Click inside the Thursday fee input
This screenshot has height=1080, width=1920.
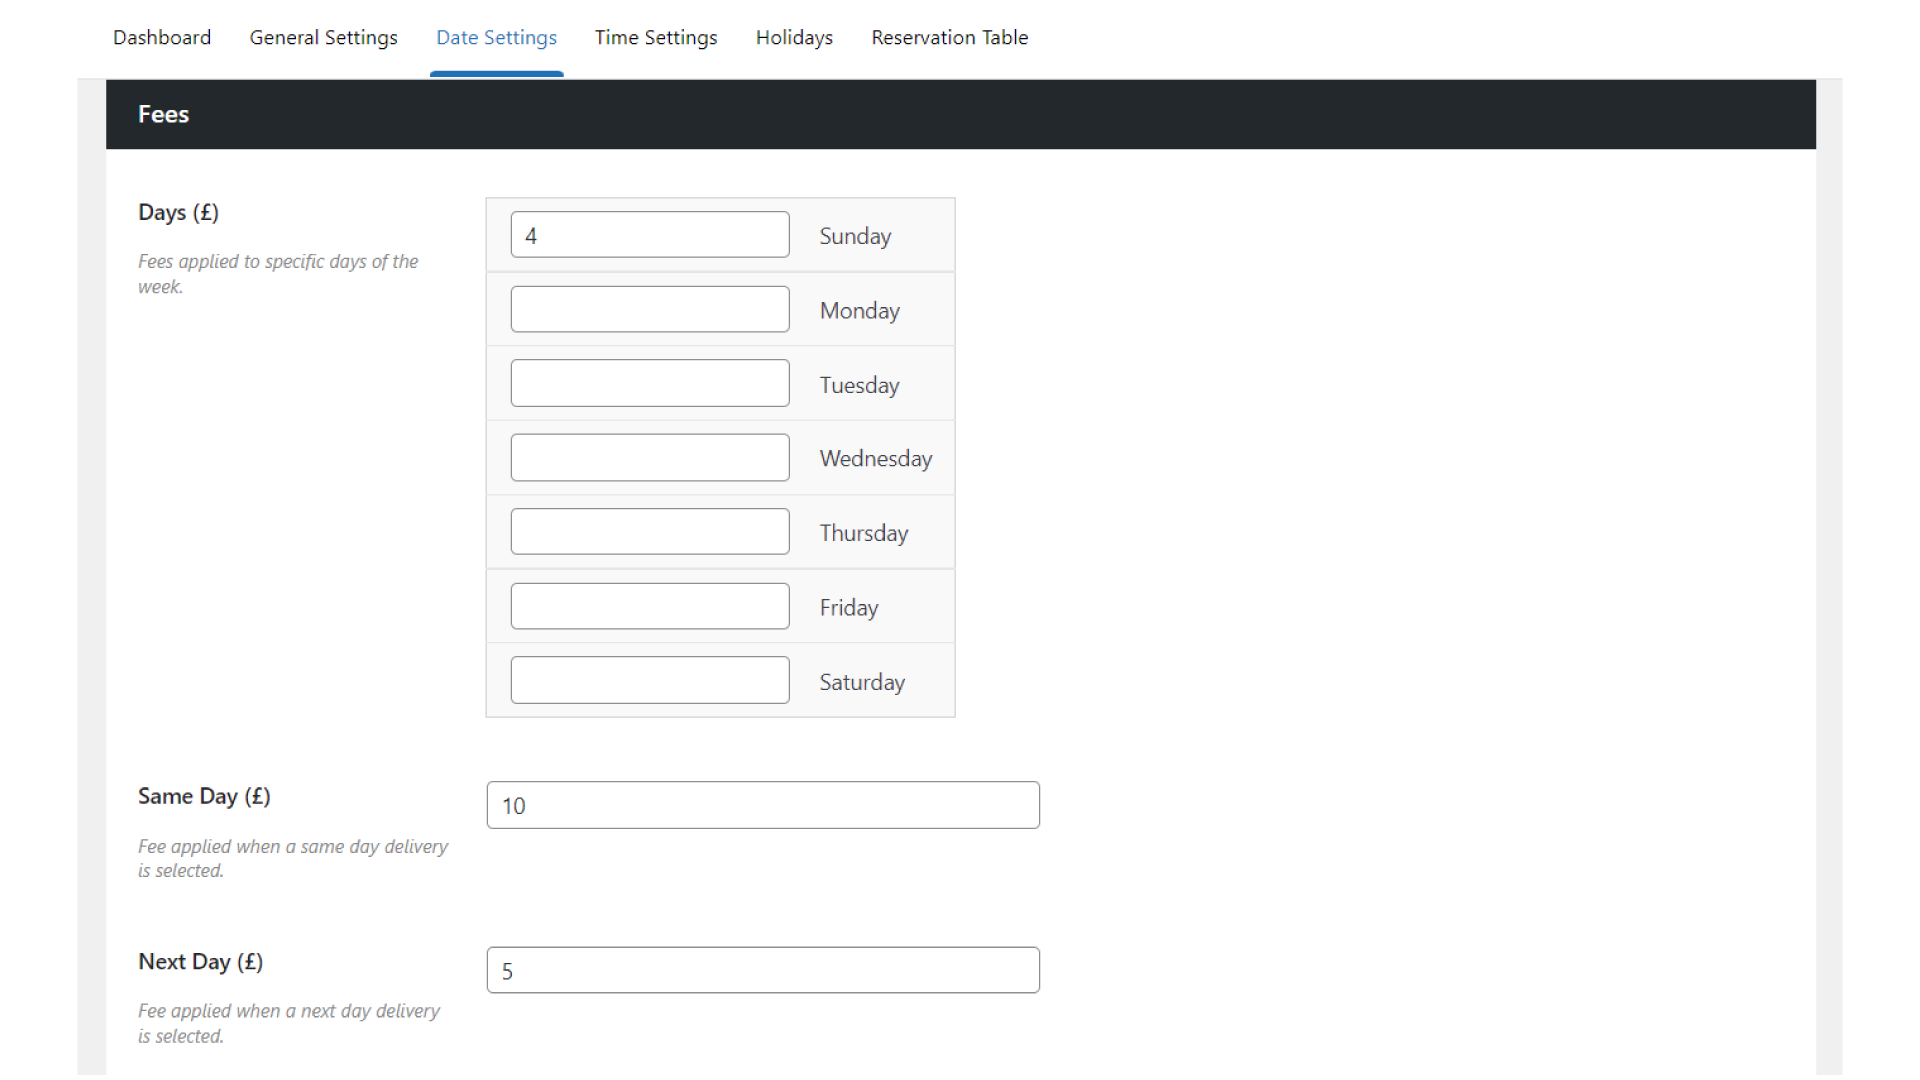coord(649,531)
